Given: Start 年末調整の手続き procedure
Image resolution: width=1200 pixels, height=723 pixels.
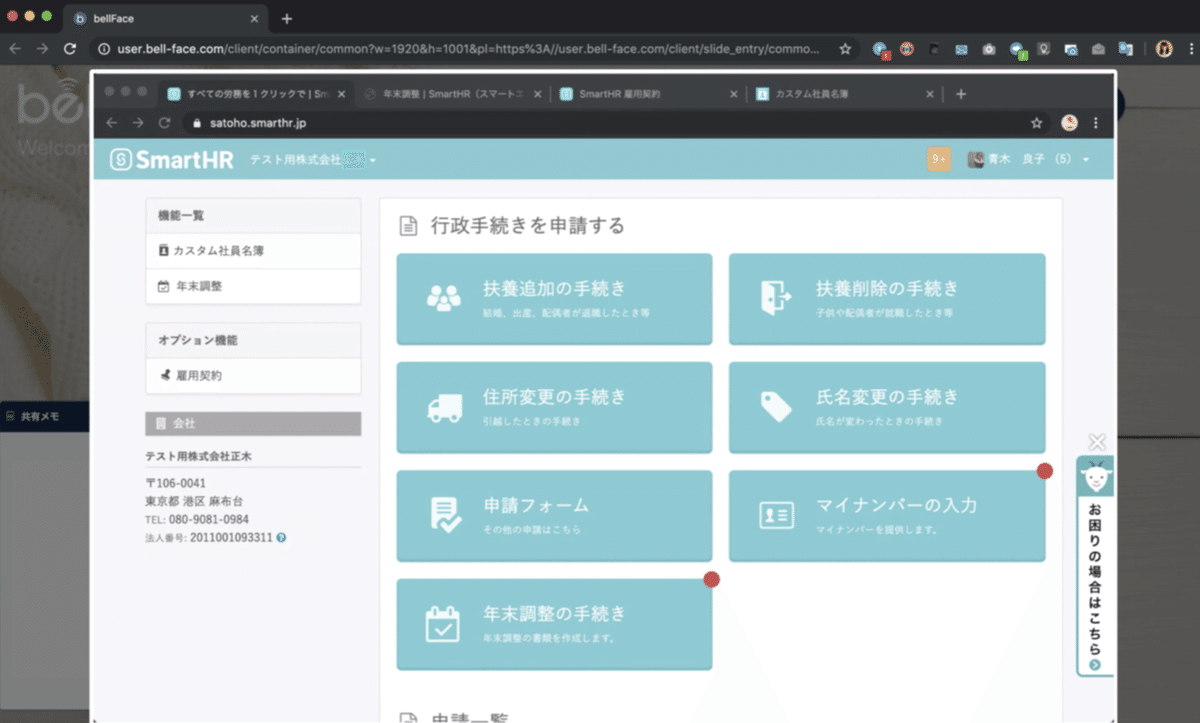Looking at the screenshot, I should (554, 623).
